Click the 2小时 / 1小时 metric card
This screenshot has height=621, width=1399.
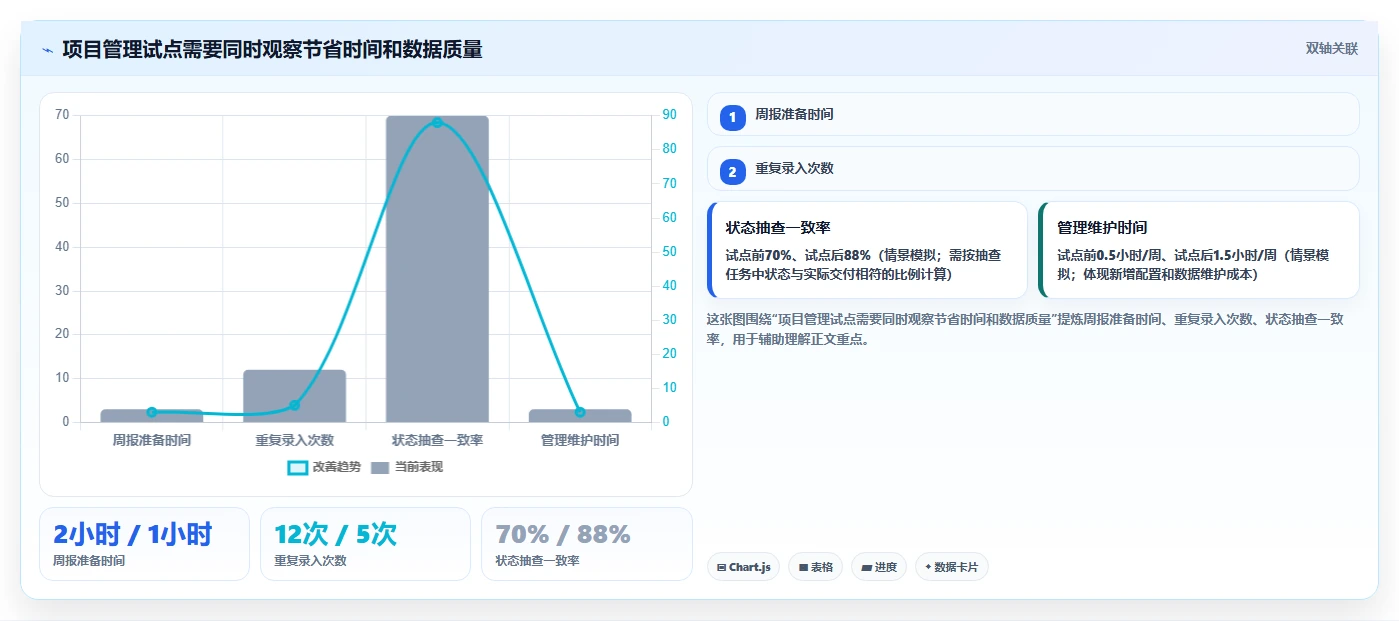tap(144, 544)
